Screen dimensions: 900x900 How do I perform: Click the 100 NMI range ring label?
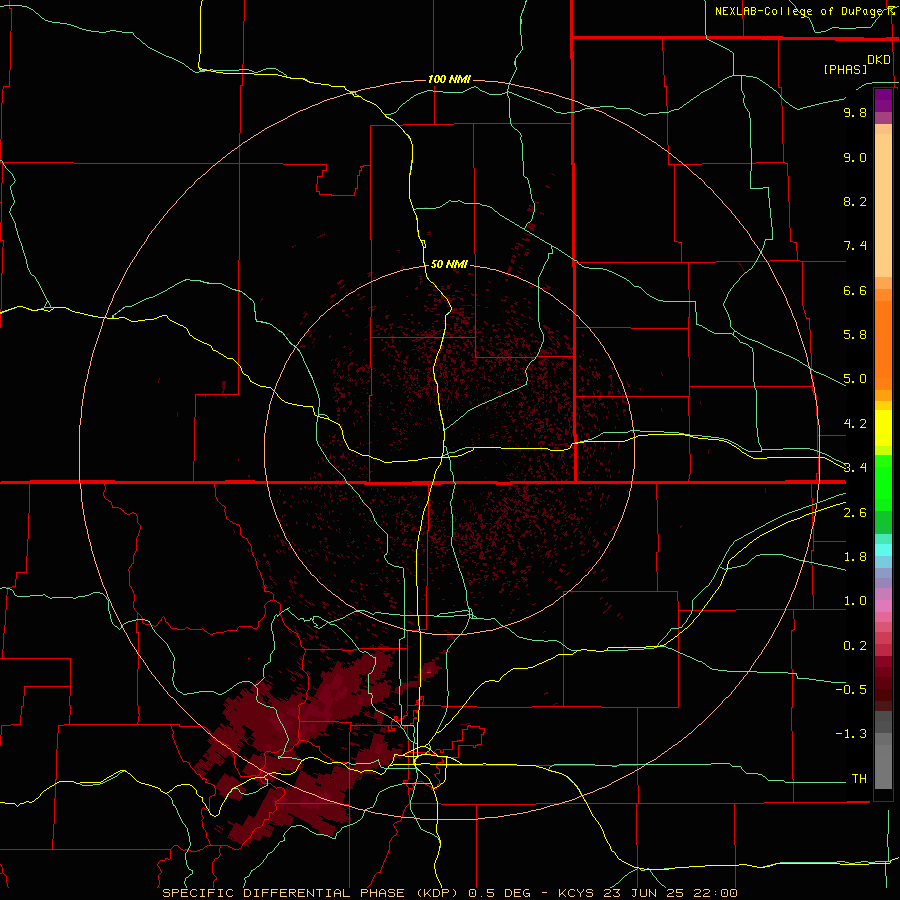[449, 79]
